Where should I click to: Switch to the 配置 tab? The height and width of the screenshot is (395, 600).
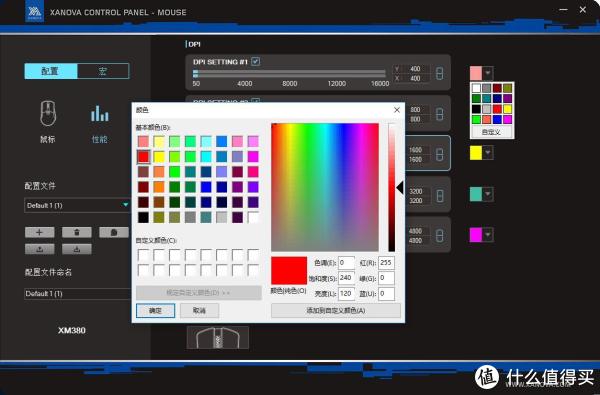(x=51, y=71)
